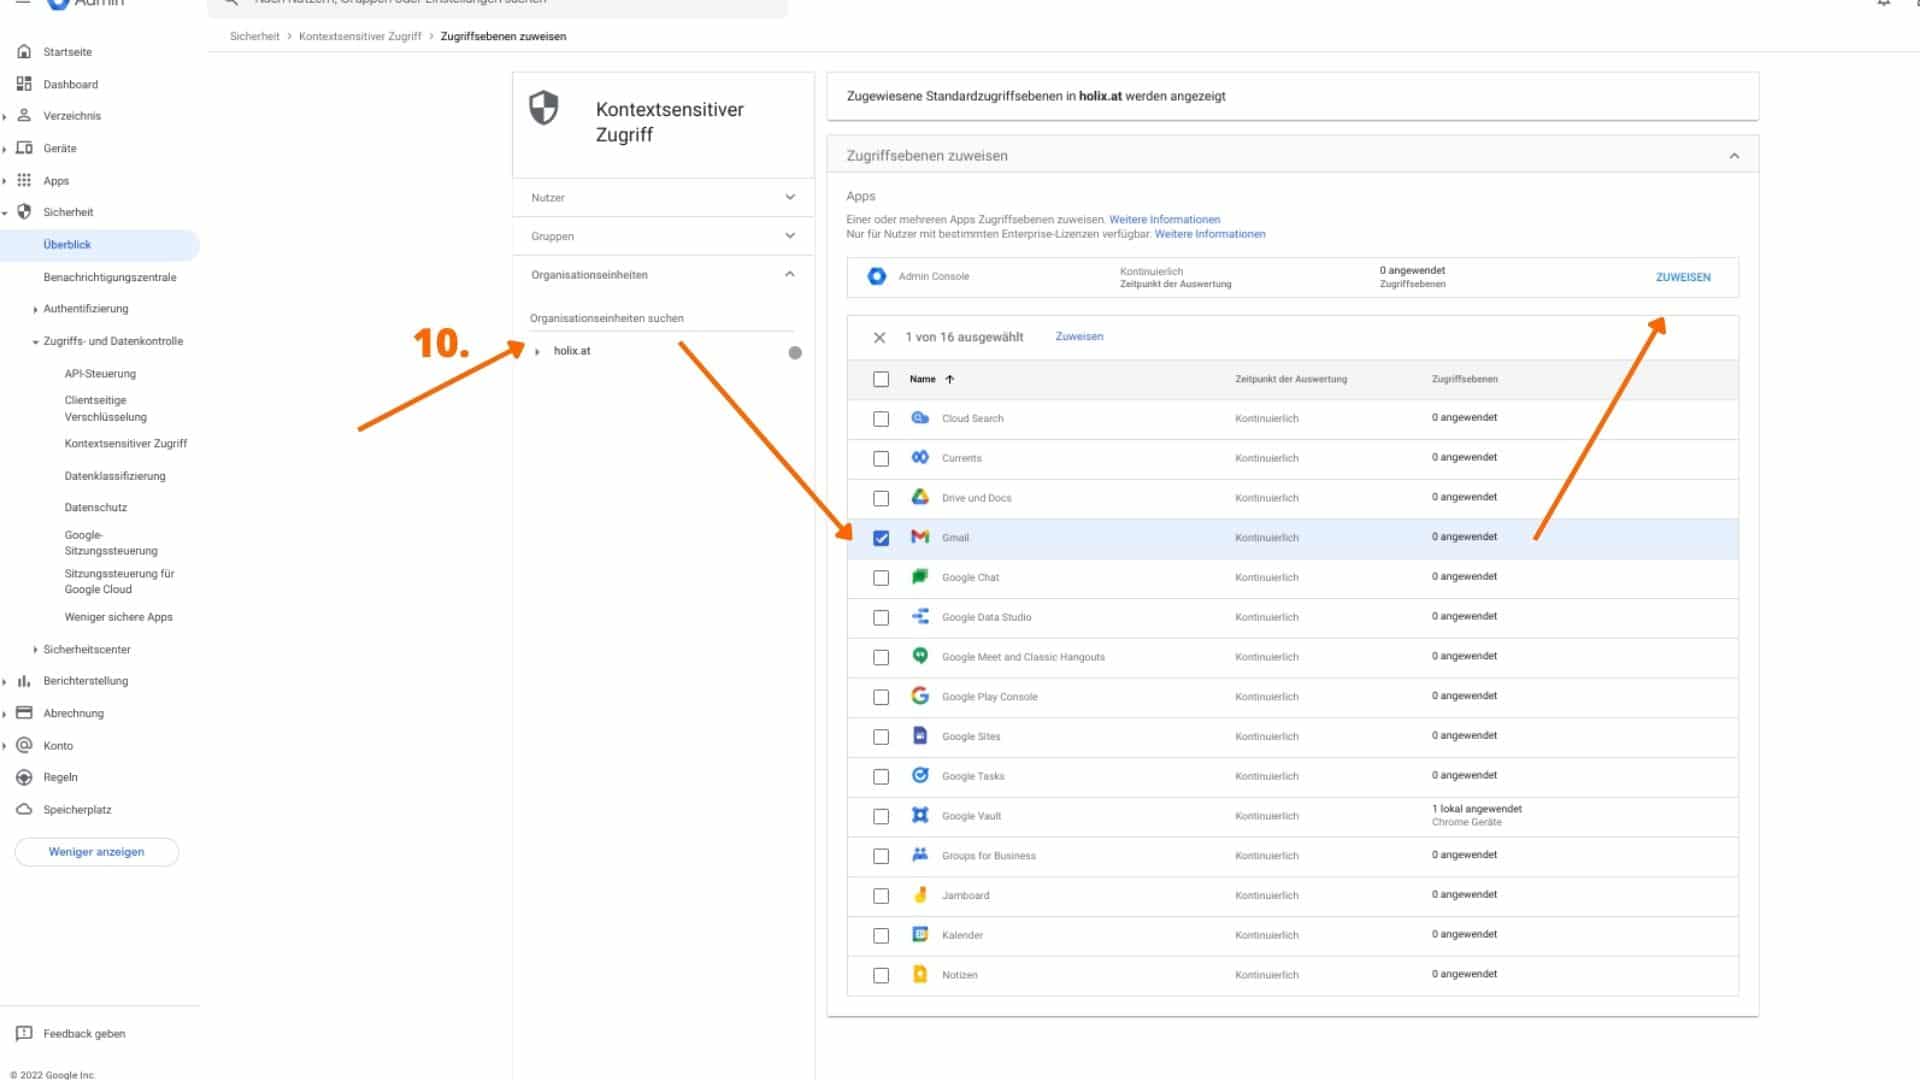Click the Google Meet and Classic Hangouts icon
This screenshot has height=1080, width=1920.
[x=920, y=656]
